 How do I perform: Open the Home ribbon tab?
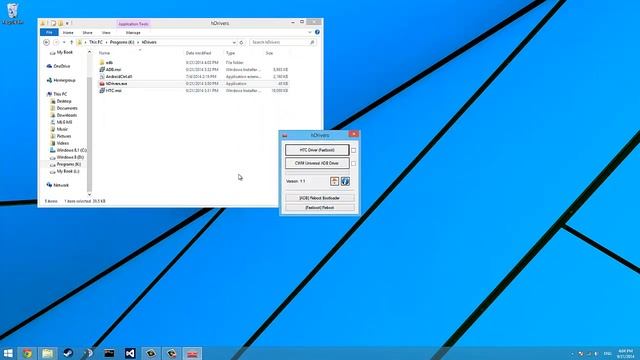[68, 32]
